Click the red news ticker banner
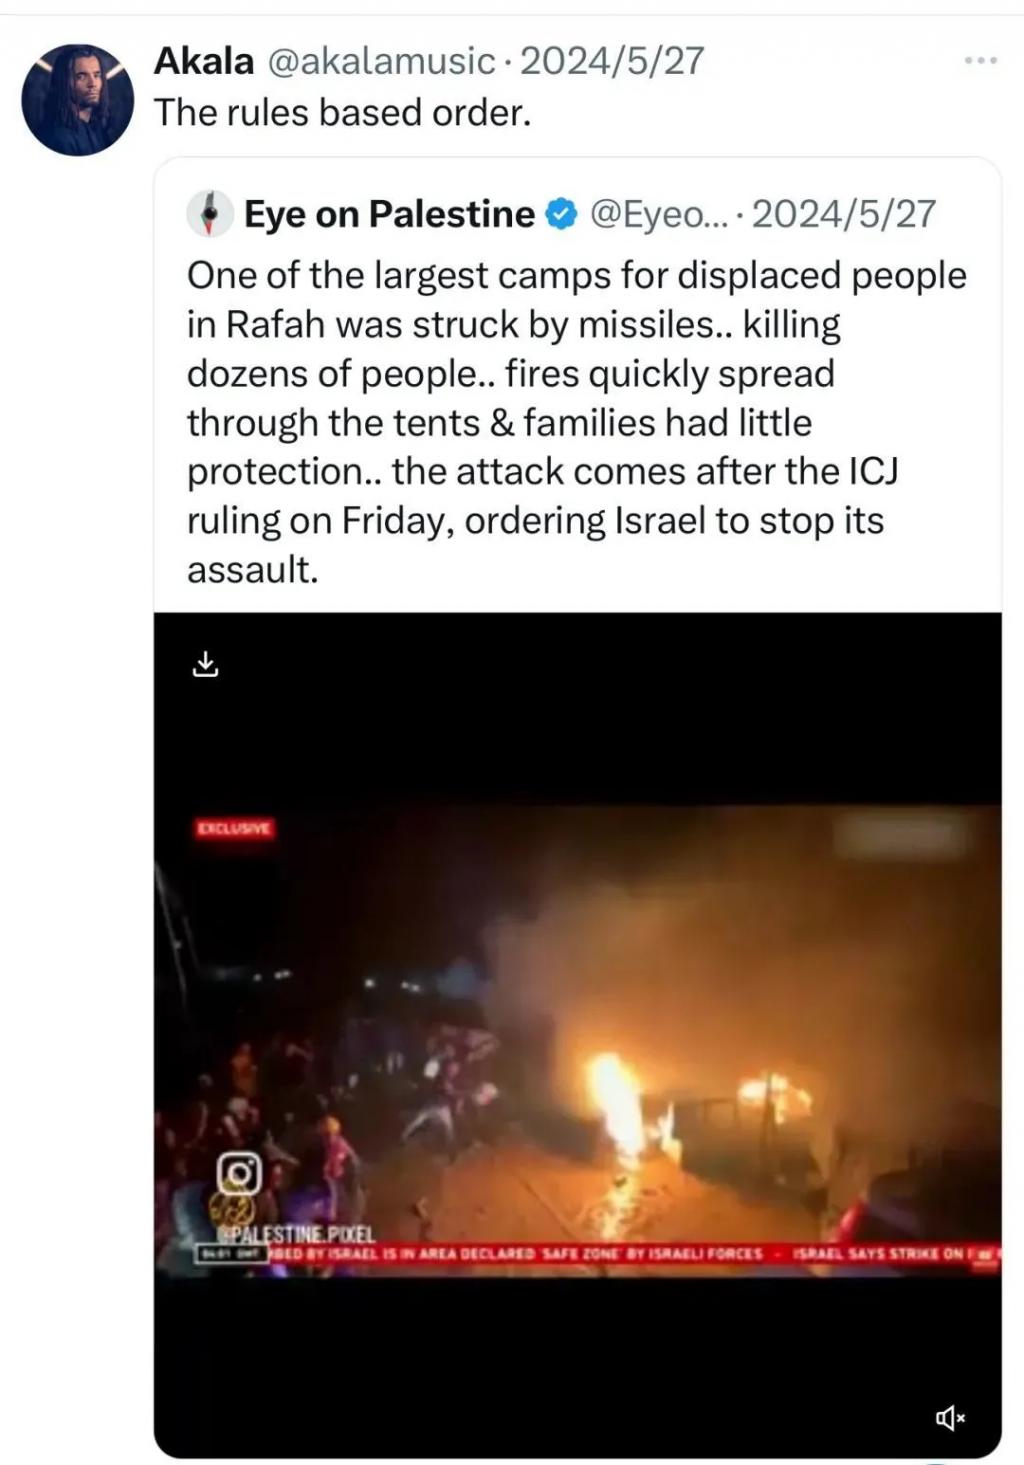 click(x=598, y=1254)
